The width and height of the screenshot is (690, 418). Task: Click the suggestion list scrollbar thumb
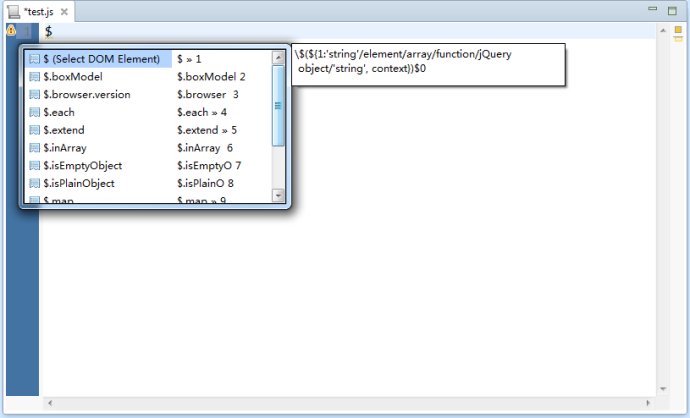click(278, 106)
